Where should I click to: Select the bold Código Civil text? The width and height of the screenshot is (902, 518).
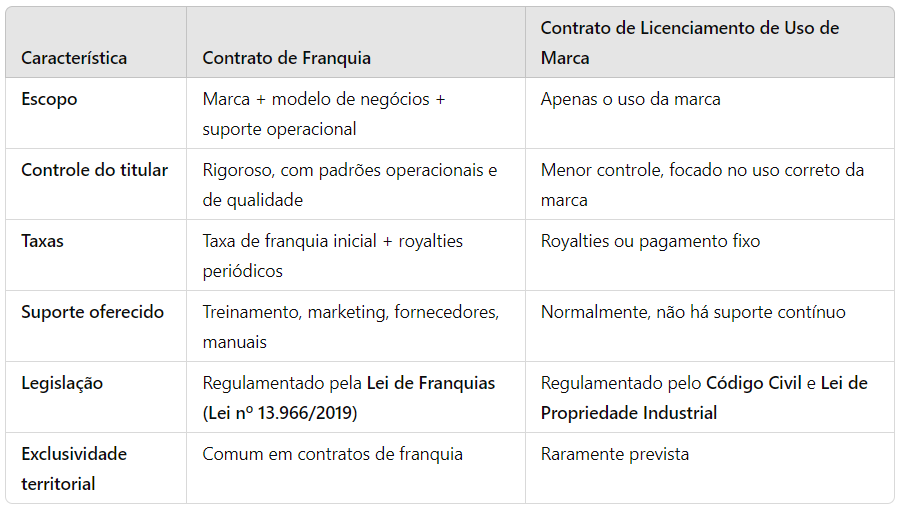[x=754, y=383]
